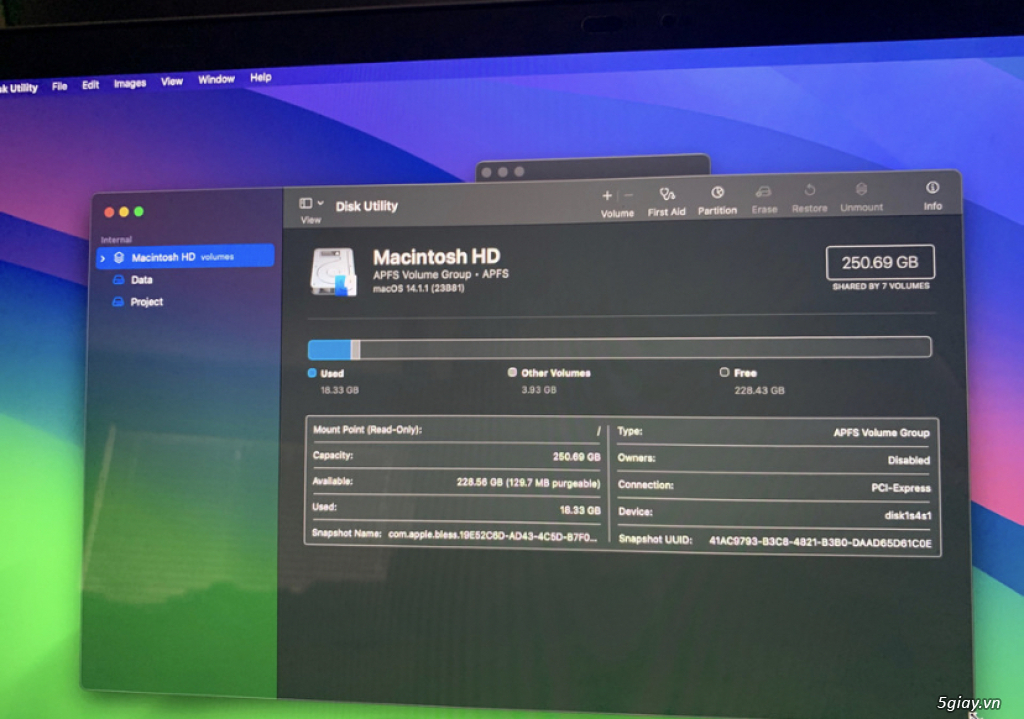Select Macintosh HD in the sidebar
1024x719 pixels.
click(x=185, y=257)
